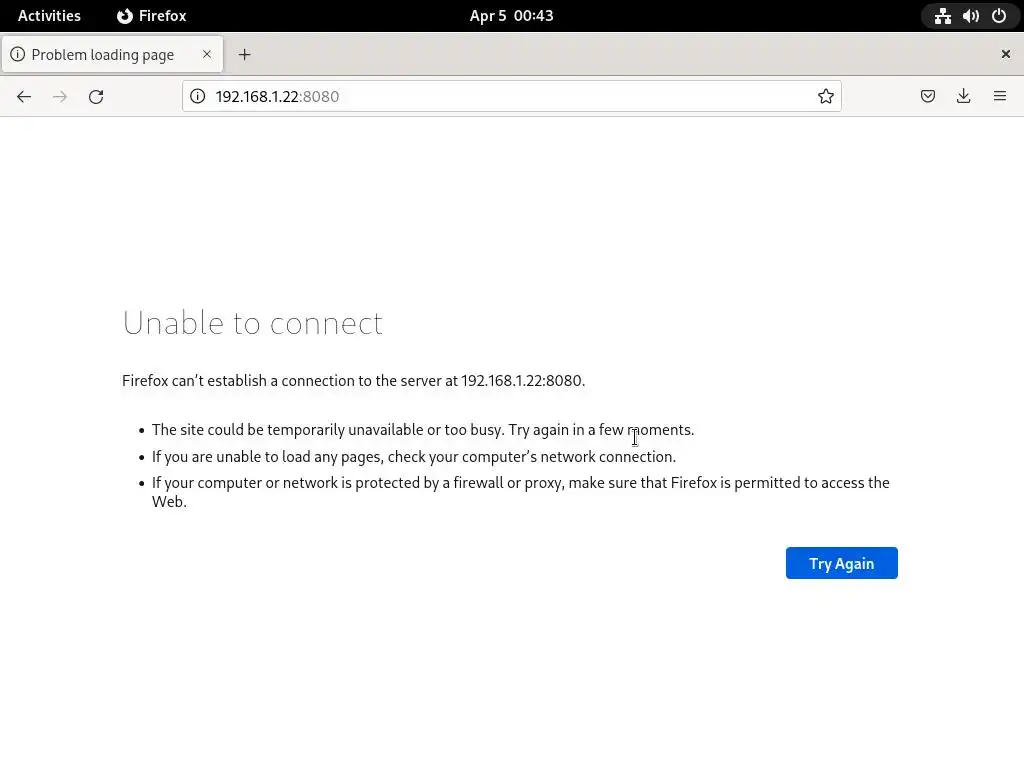Open the power system menu
The height and width of the screenshot is (768, 1024).
click(x=999, y=16)
